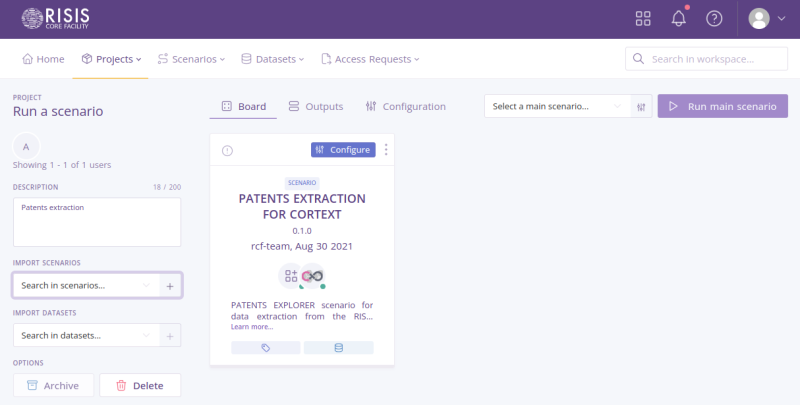
Task: Open the Select a main scenario dropdown
Action: coord(556,106)
